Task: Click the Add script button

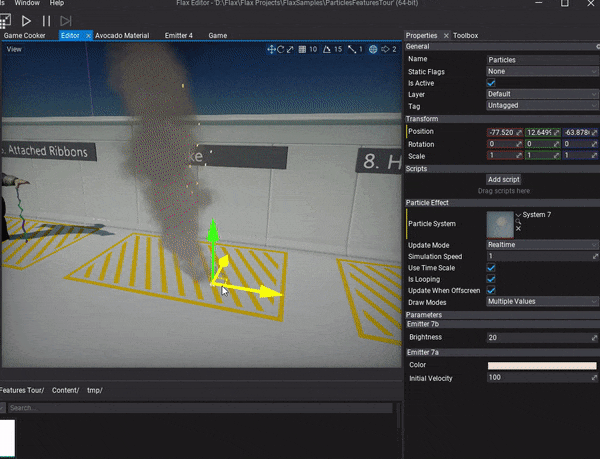Action: pyautogui.click(x=504, y=179)
